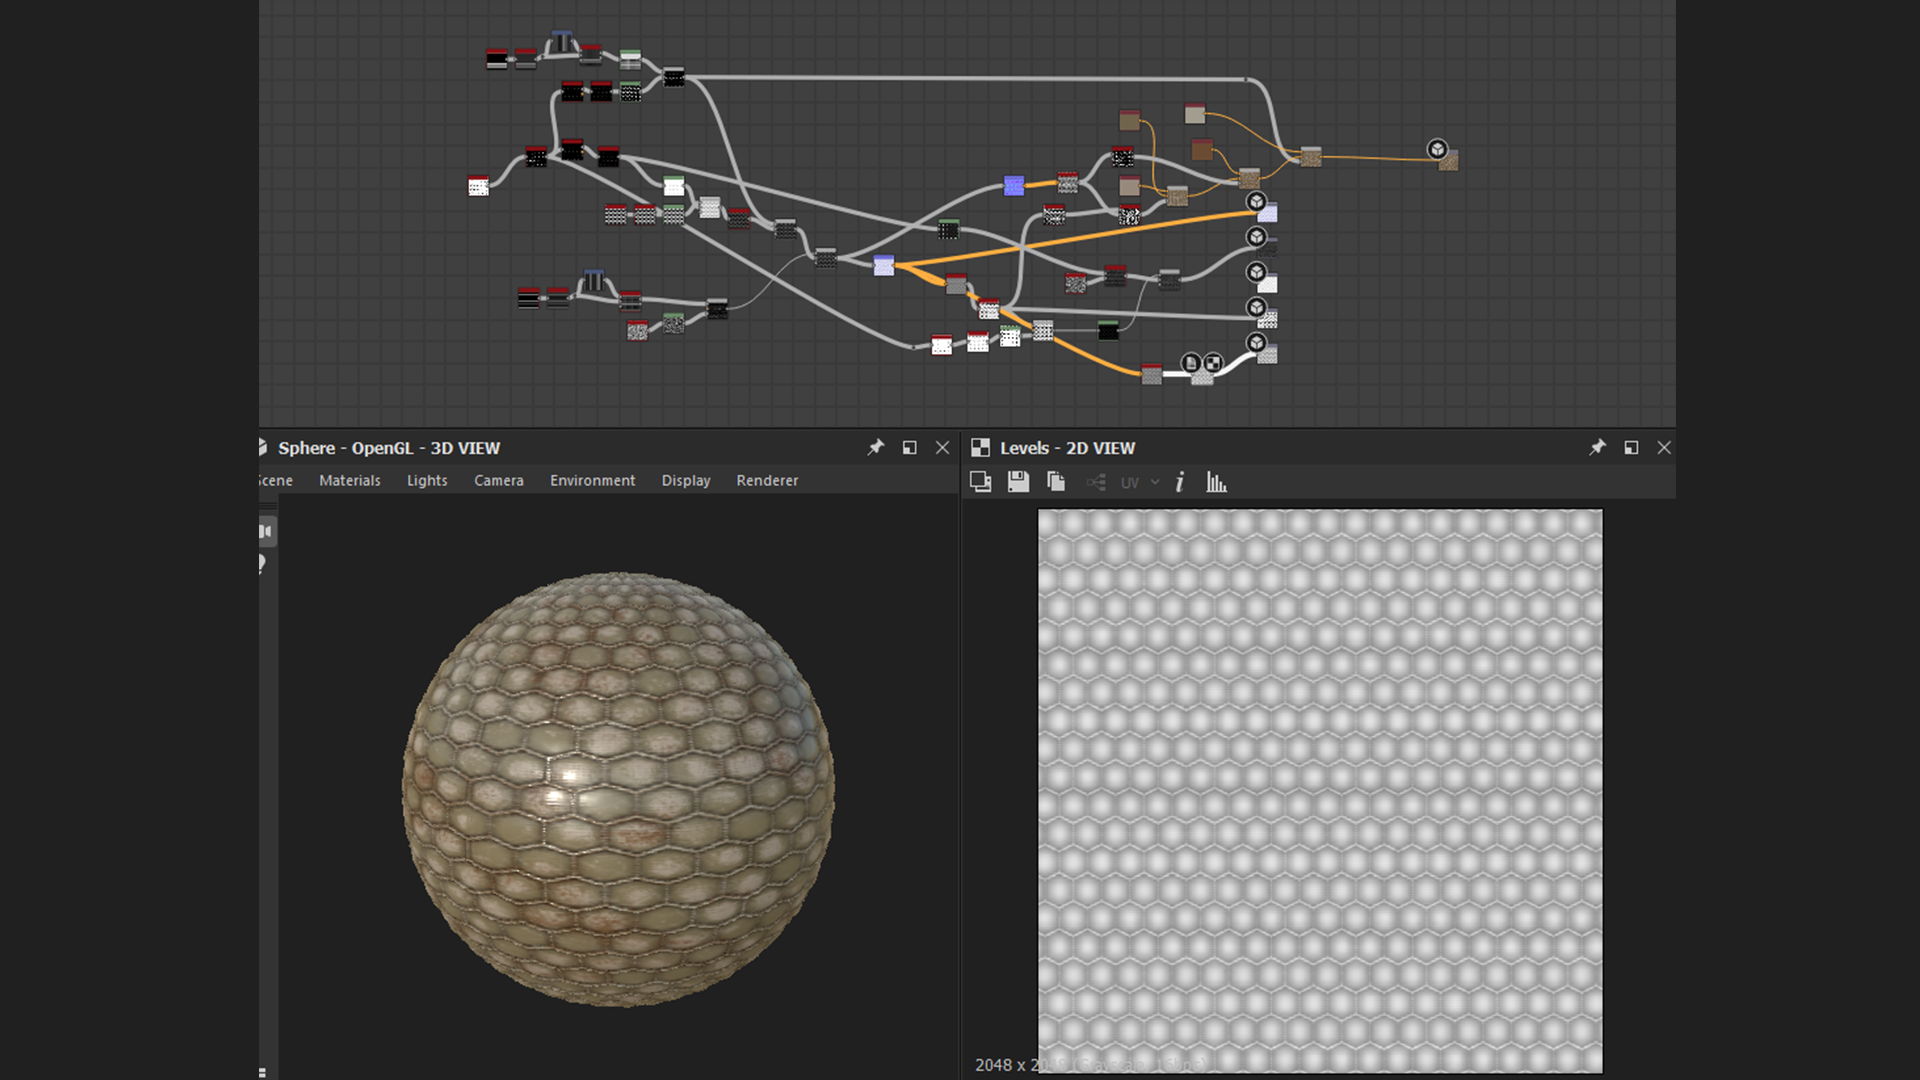Select the dark brown uniform color node
Image resolution: width=1920 pixels, height=1080 pixels.
1202,149
